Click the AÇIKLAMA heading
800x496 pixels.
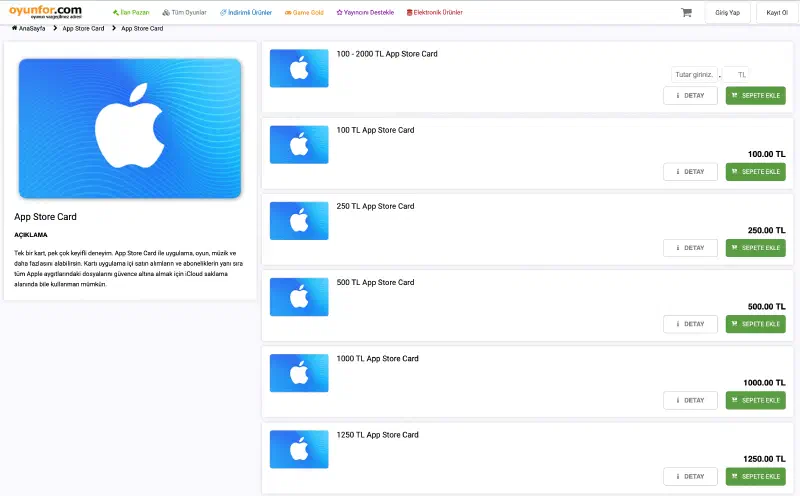point(31,235)
